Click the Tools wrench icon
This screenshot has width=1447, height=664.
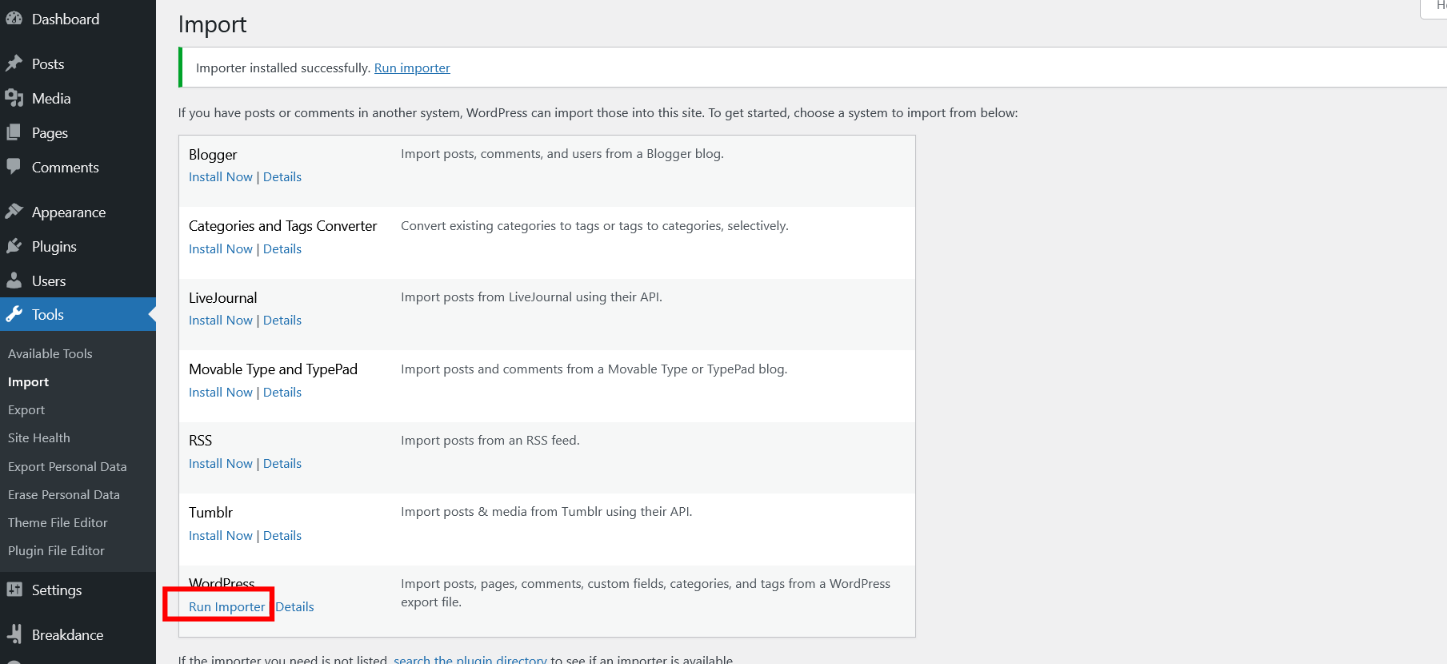(x=14, y=314)
